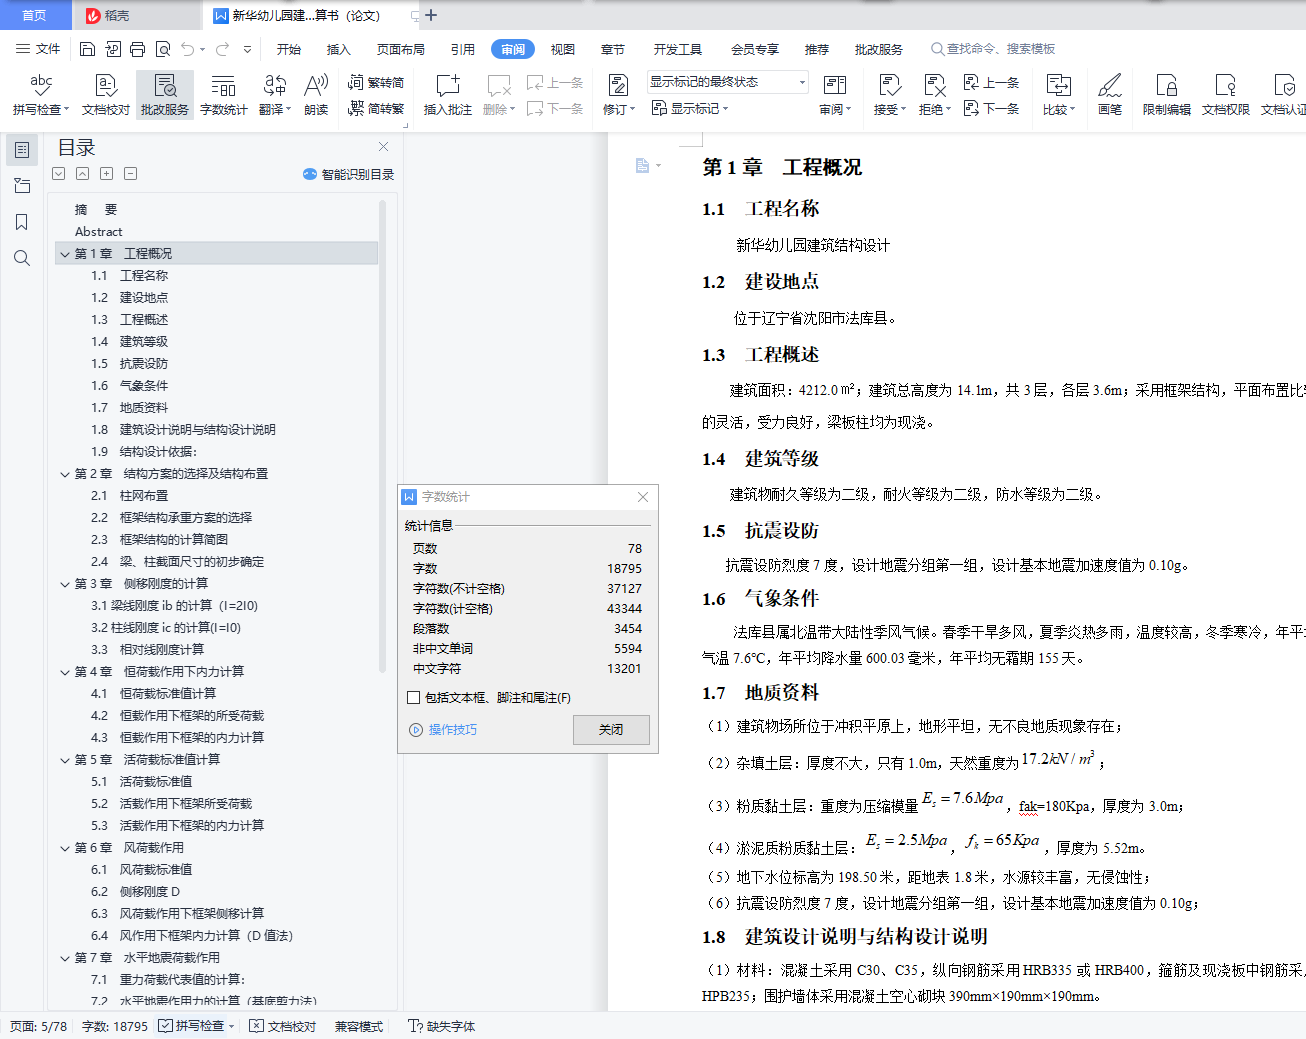Switch to the 页面布局 tab
Image resolution: width=1306 pixels, height=1039 pixels.
401,49
